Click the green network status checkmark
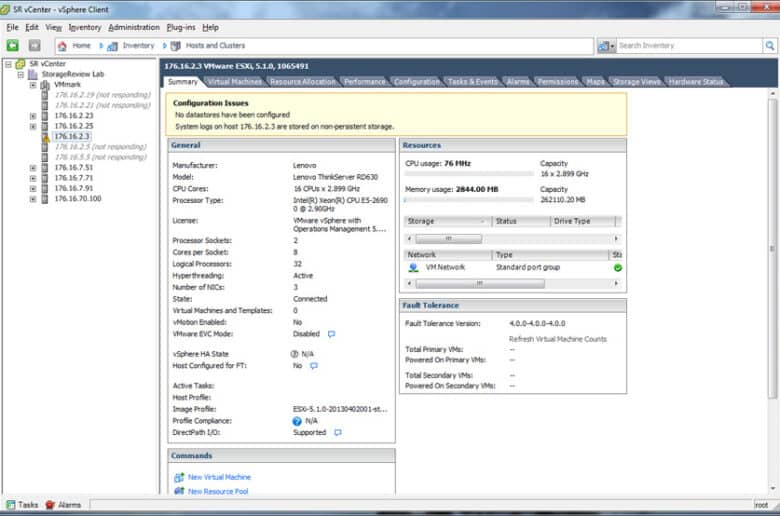780x516 pixels. tap(618, 268)
